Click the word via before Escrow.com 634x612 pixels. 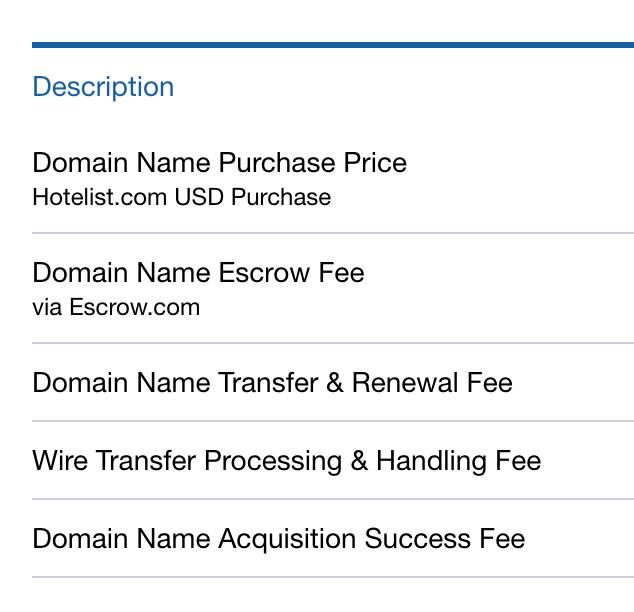47,307
